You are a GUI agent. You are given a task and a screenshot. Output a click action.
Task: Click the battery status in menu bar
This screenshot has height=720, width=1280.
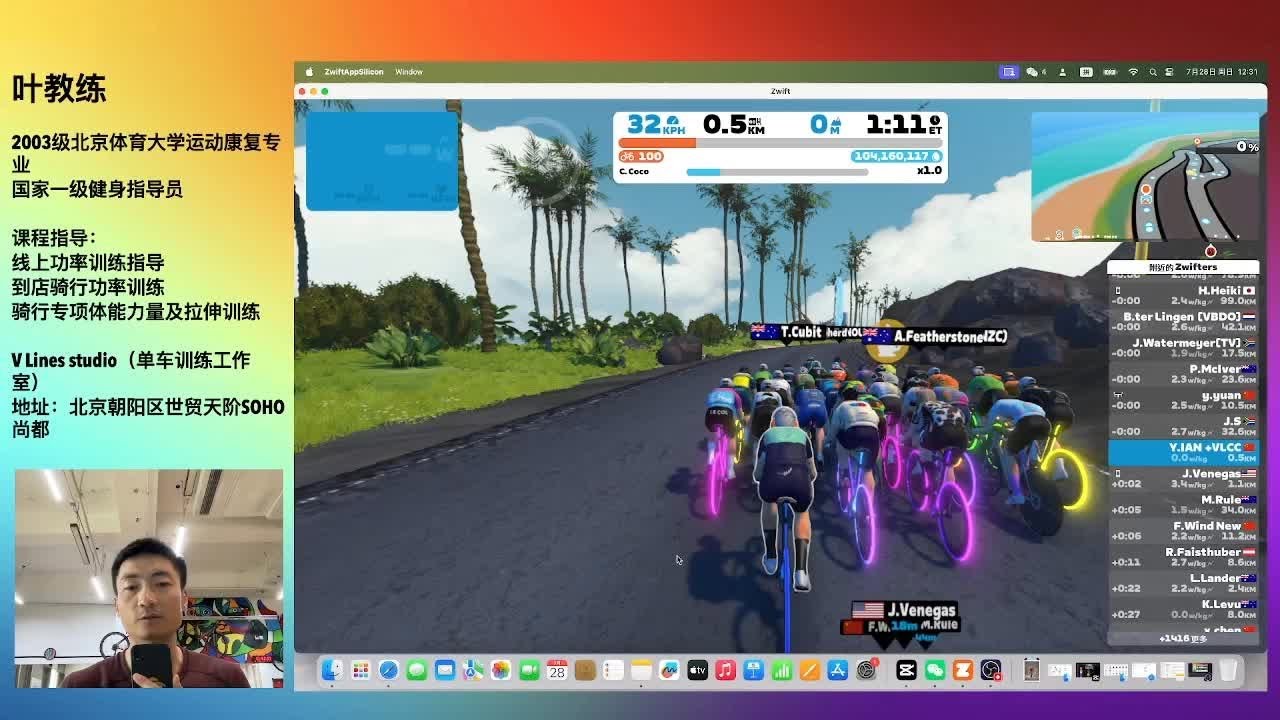1108,72
